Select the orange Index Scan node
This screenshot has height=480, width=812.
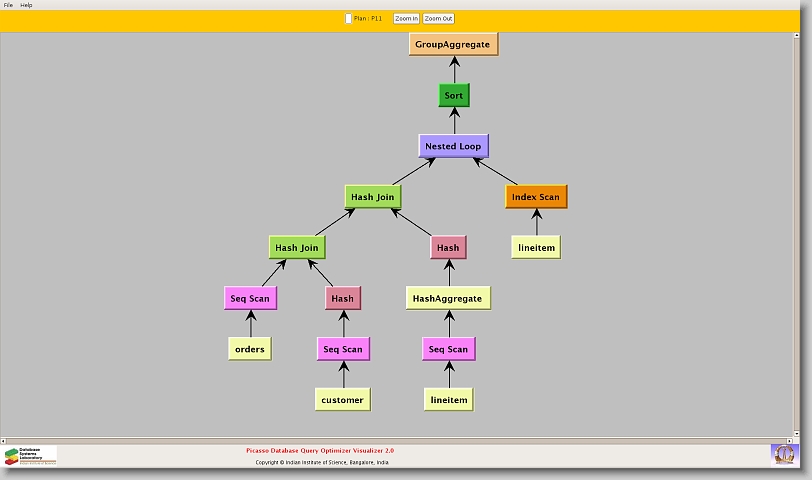(x=536, y=197)
